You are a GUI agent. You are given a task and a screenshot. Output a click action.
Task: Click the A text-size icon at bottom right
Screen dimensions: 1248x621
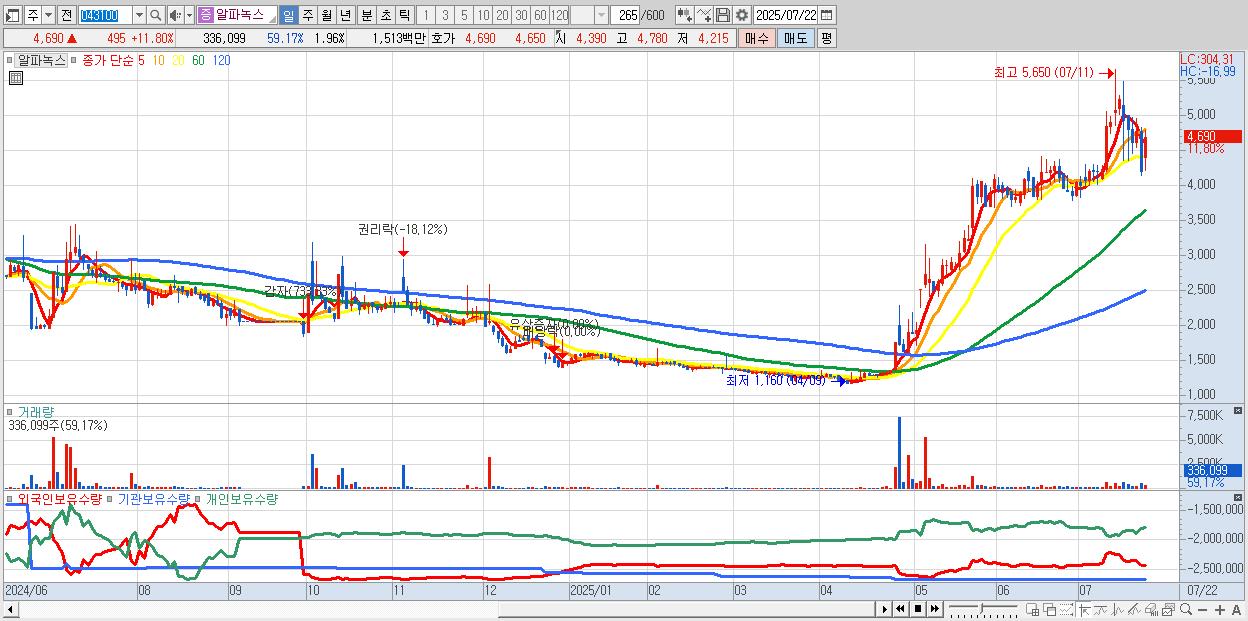pos(1237,609)
